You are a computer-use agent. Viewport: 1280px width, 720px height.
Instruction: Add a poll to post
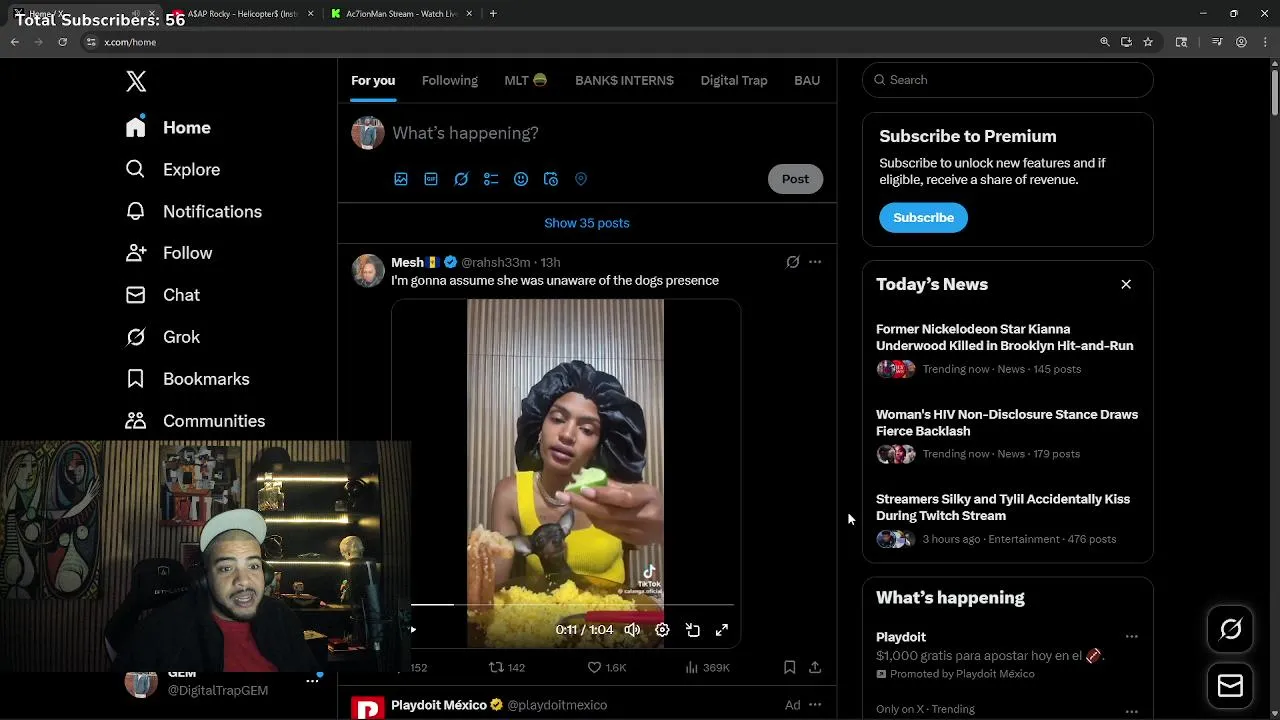point(491,179)
